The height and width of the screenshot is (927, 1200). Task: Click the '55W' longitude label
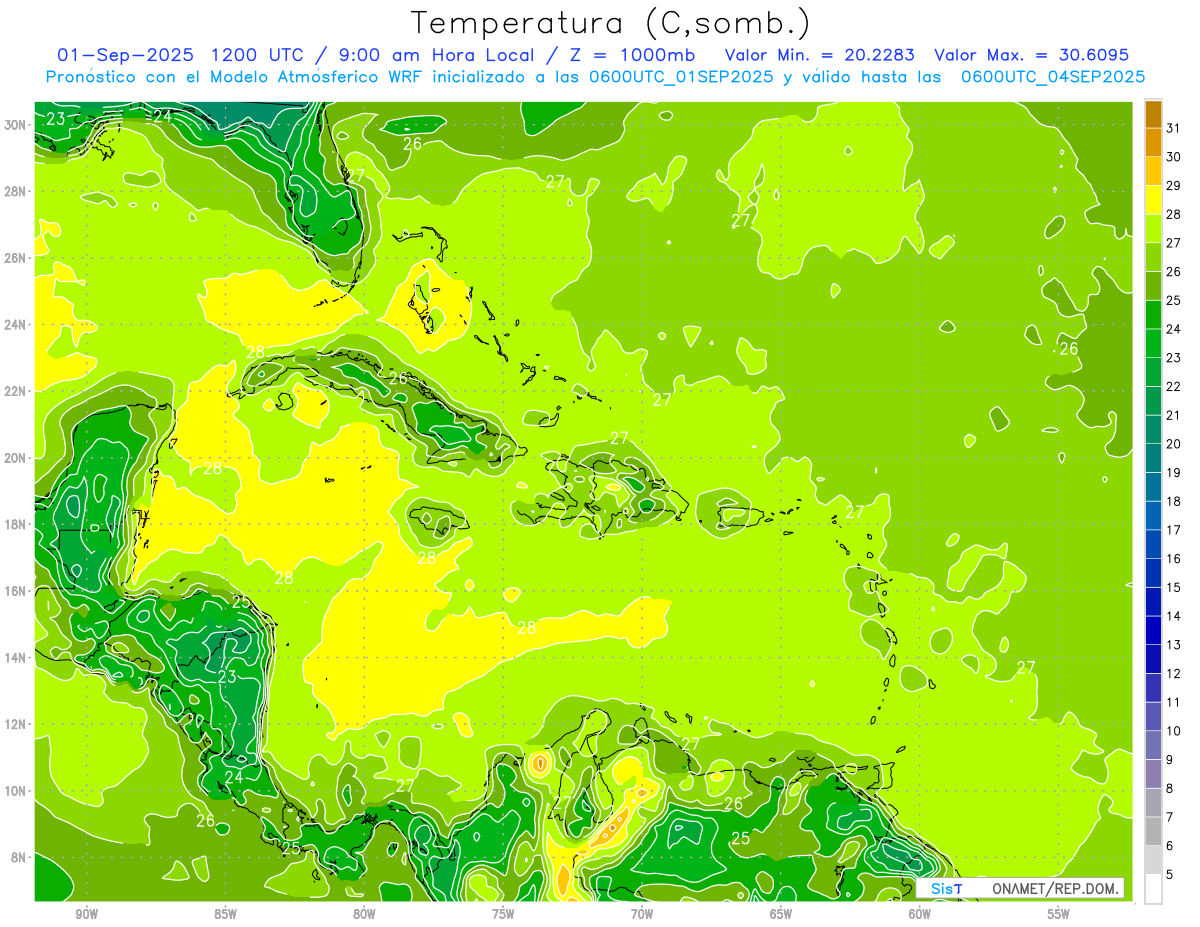coord(1058,914)
